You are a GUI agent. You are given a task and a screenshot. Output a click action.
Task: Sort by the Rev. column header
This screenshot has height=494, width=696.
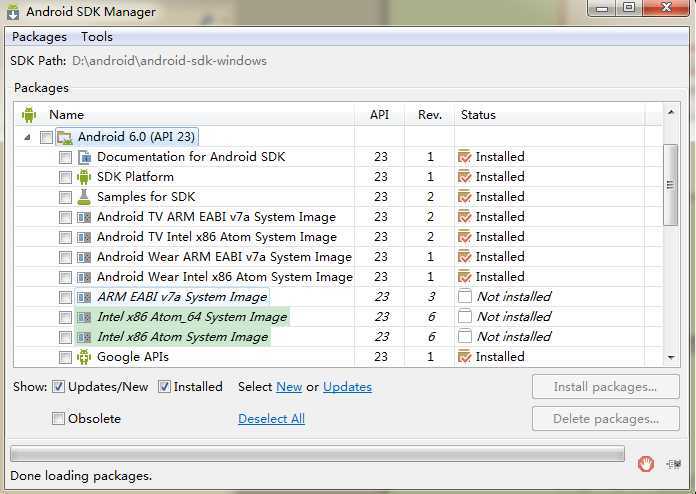430,115
